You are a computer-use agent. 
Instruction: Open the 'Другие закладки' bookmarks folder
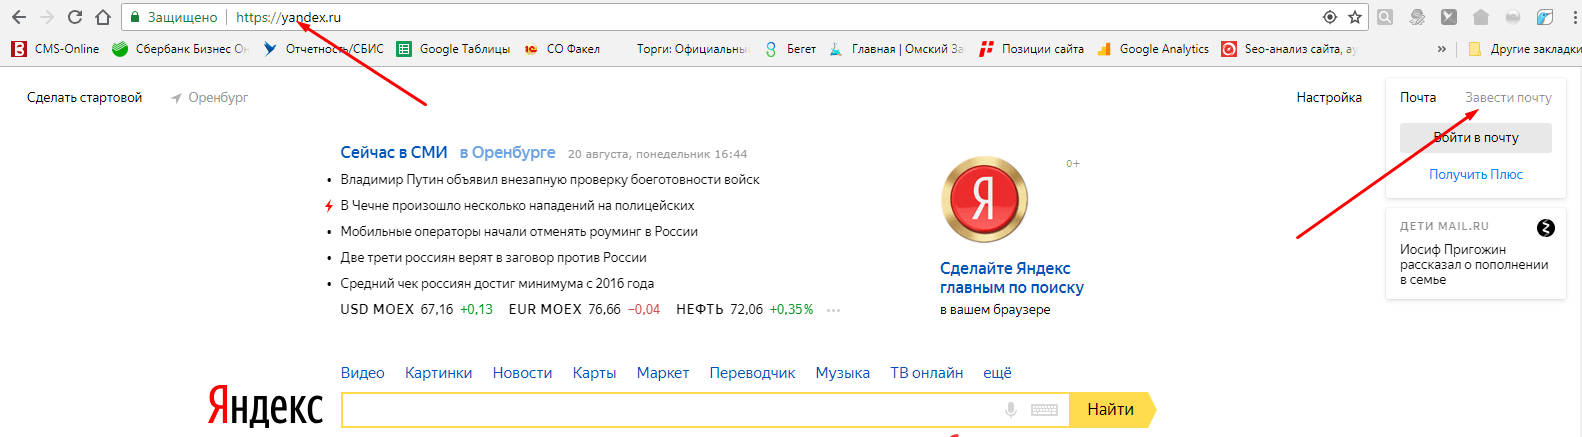click(x=1525, y=49)
